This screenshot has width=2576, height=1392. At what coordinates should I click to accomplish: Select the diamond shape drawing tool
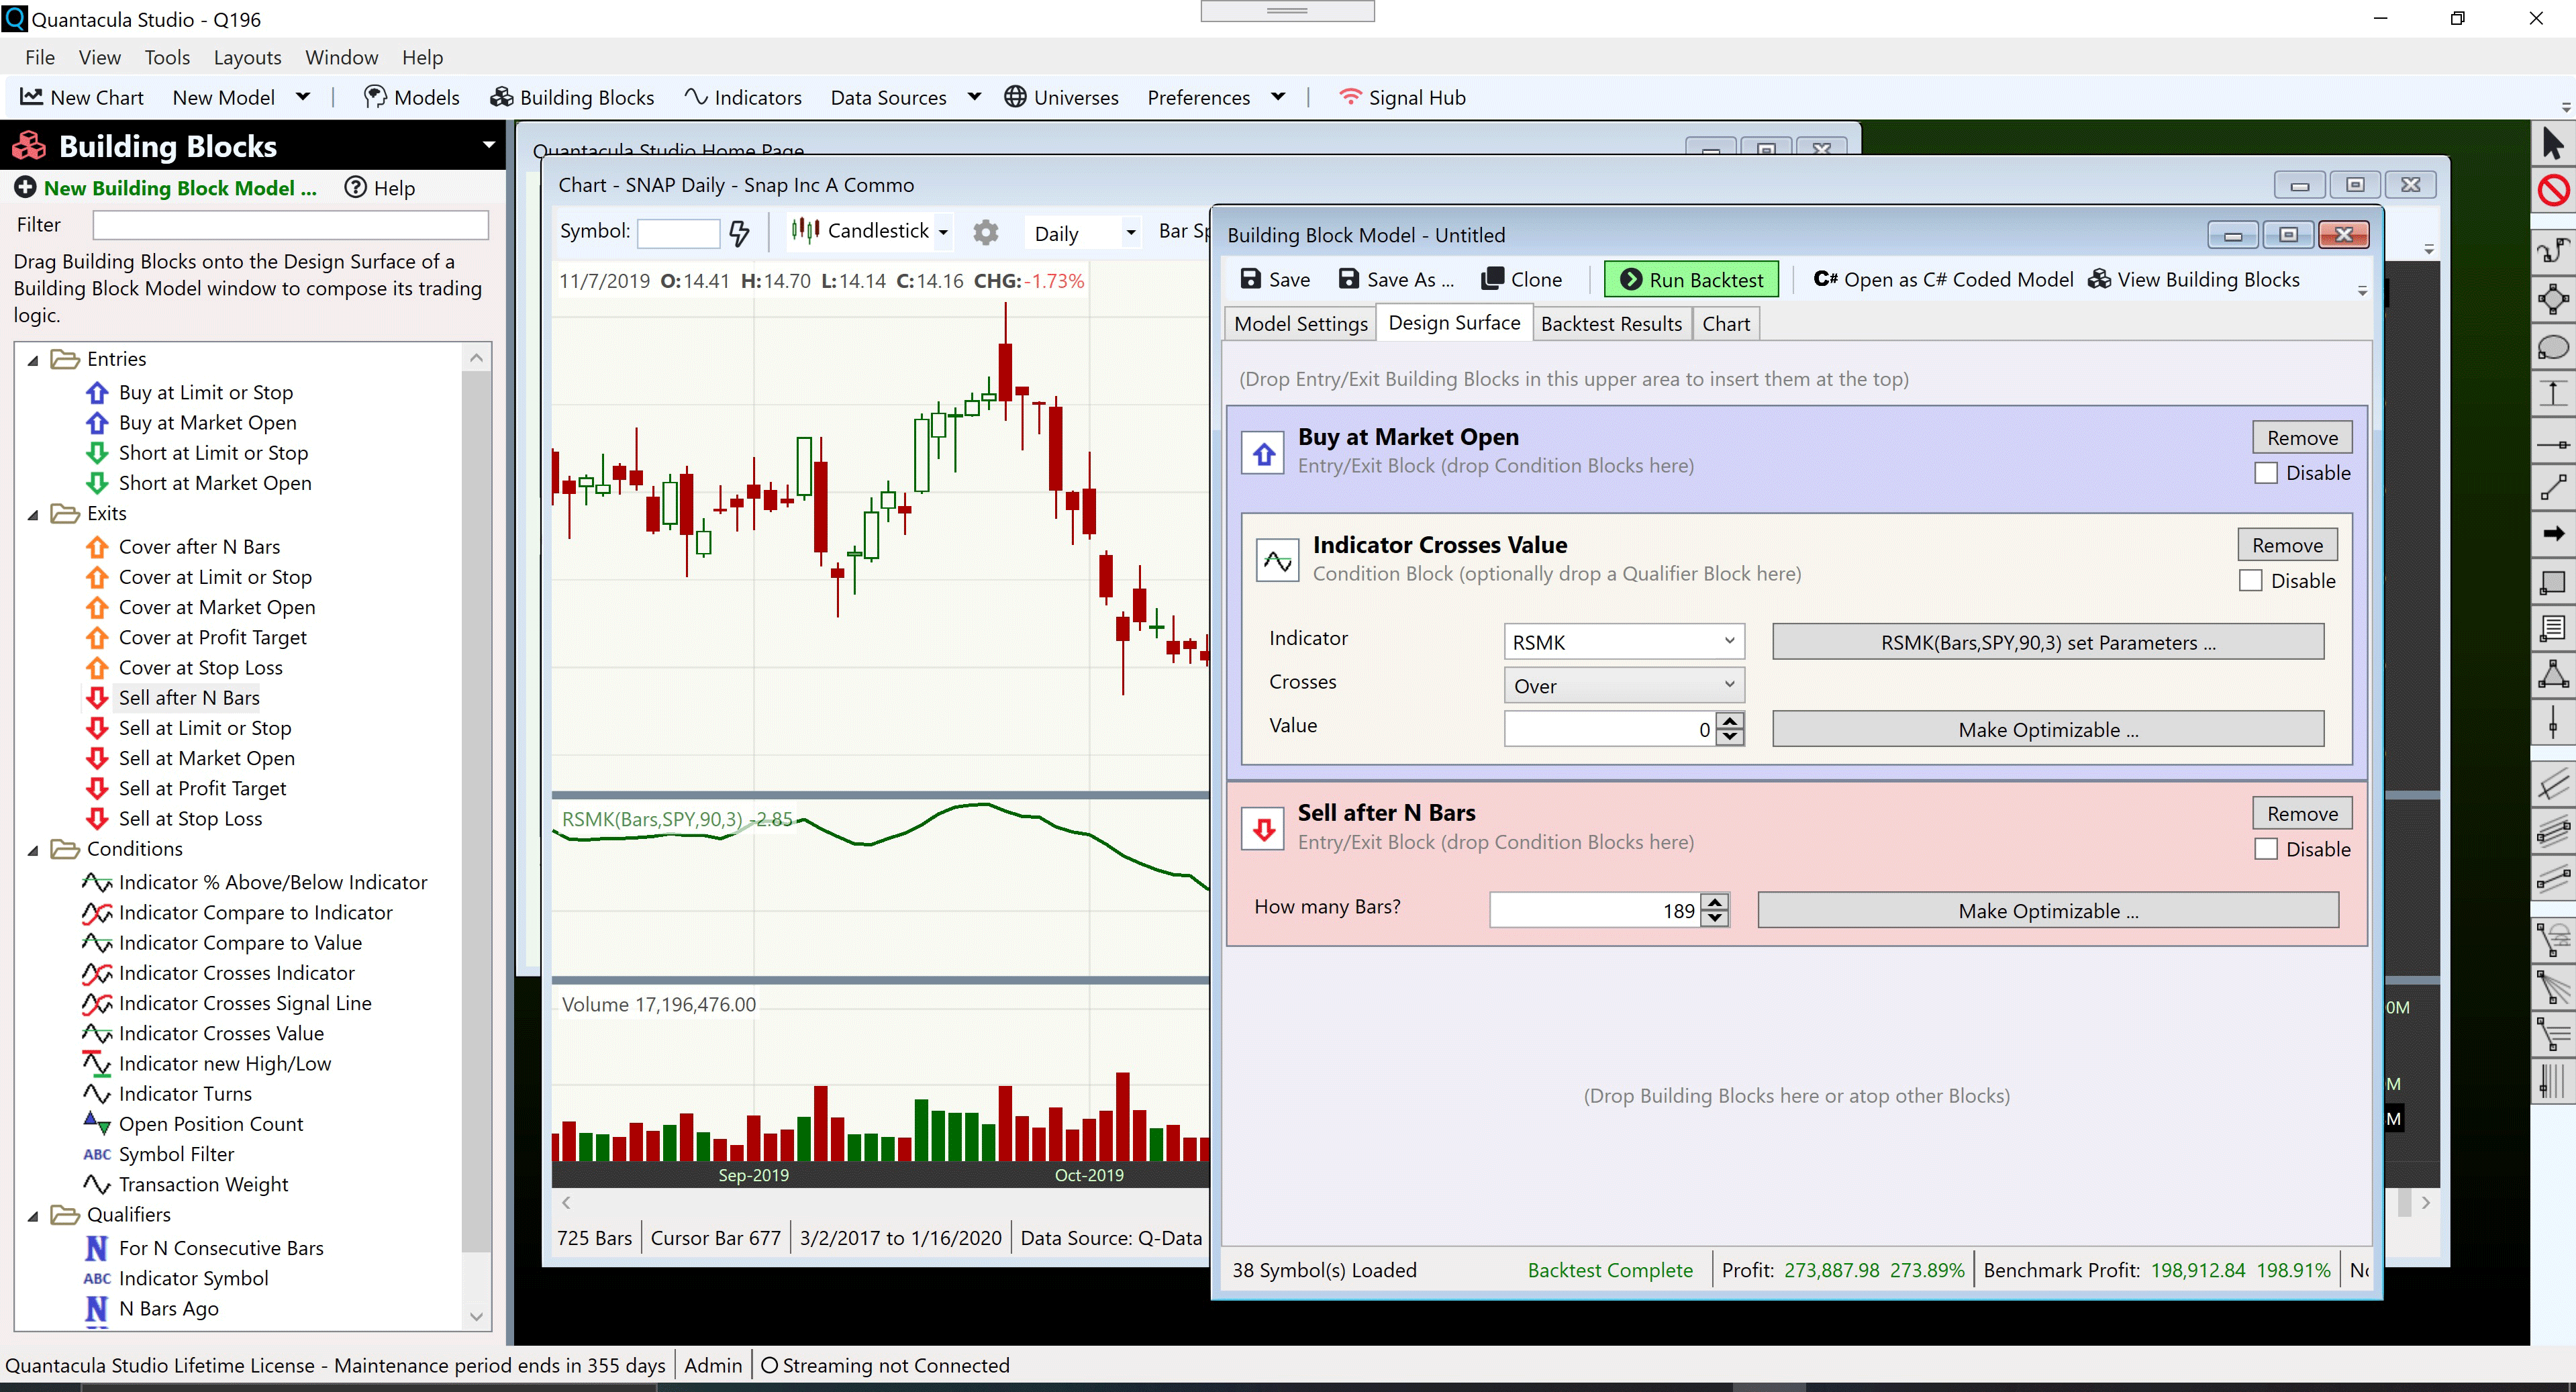point(2553,298)
